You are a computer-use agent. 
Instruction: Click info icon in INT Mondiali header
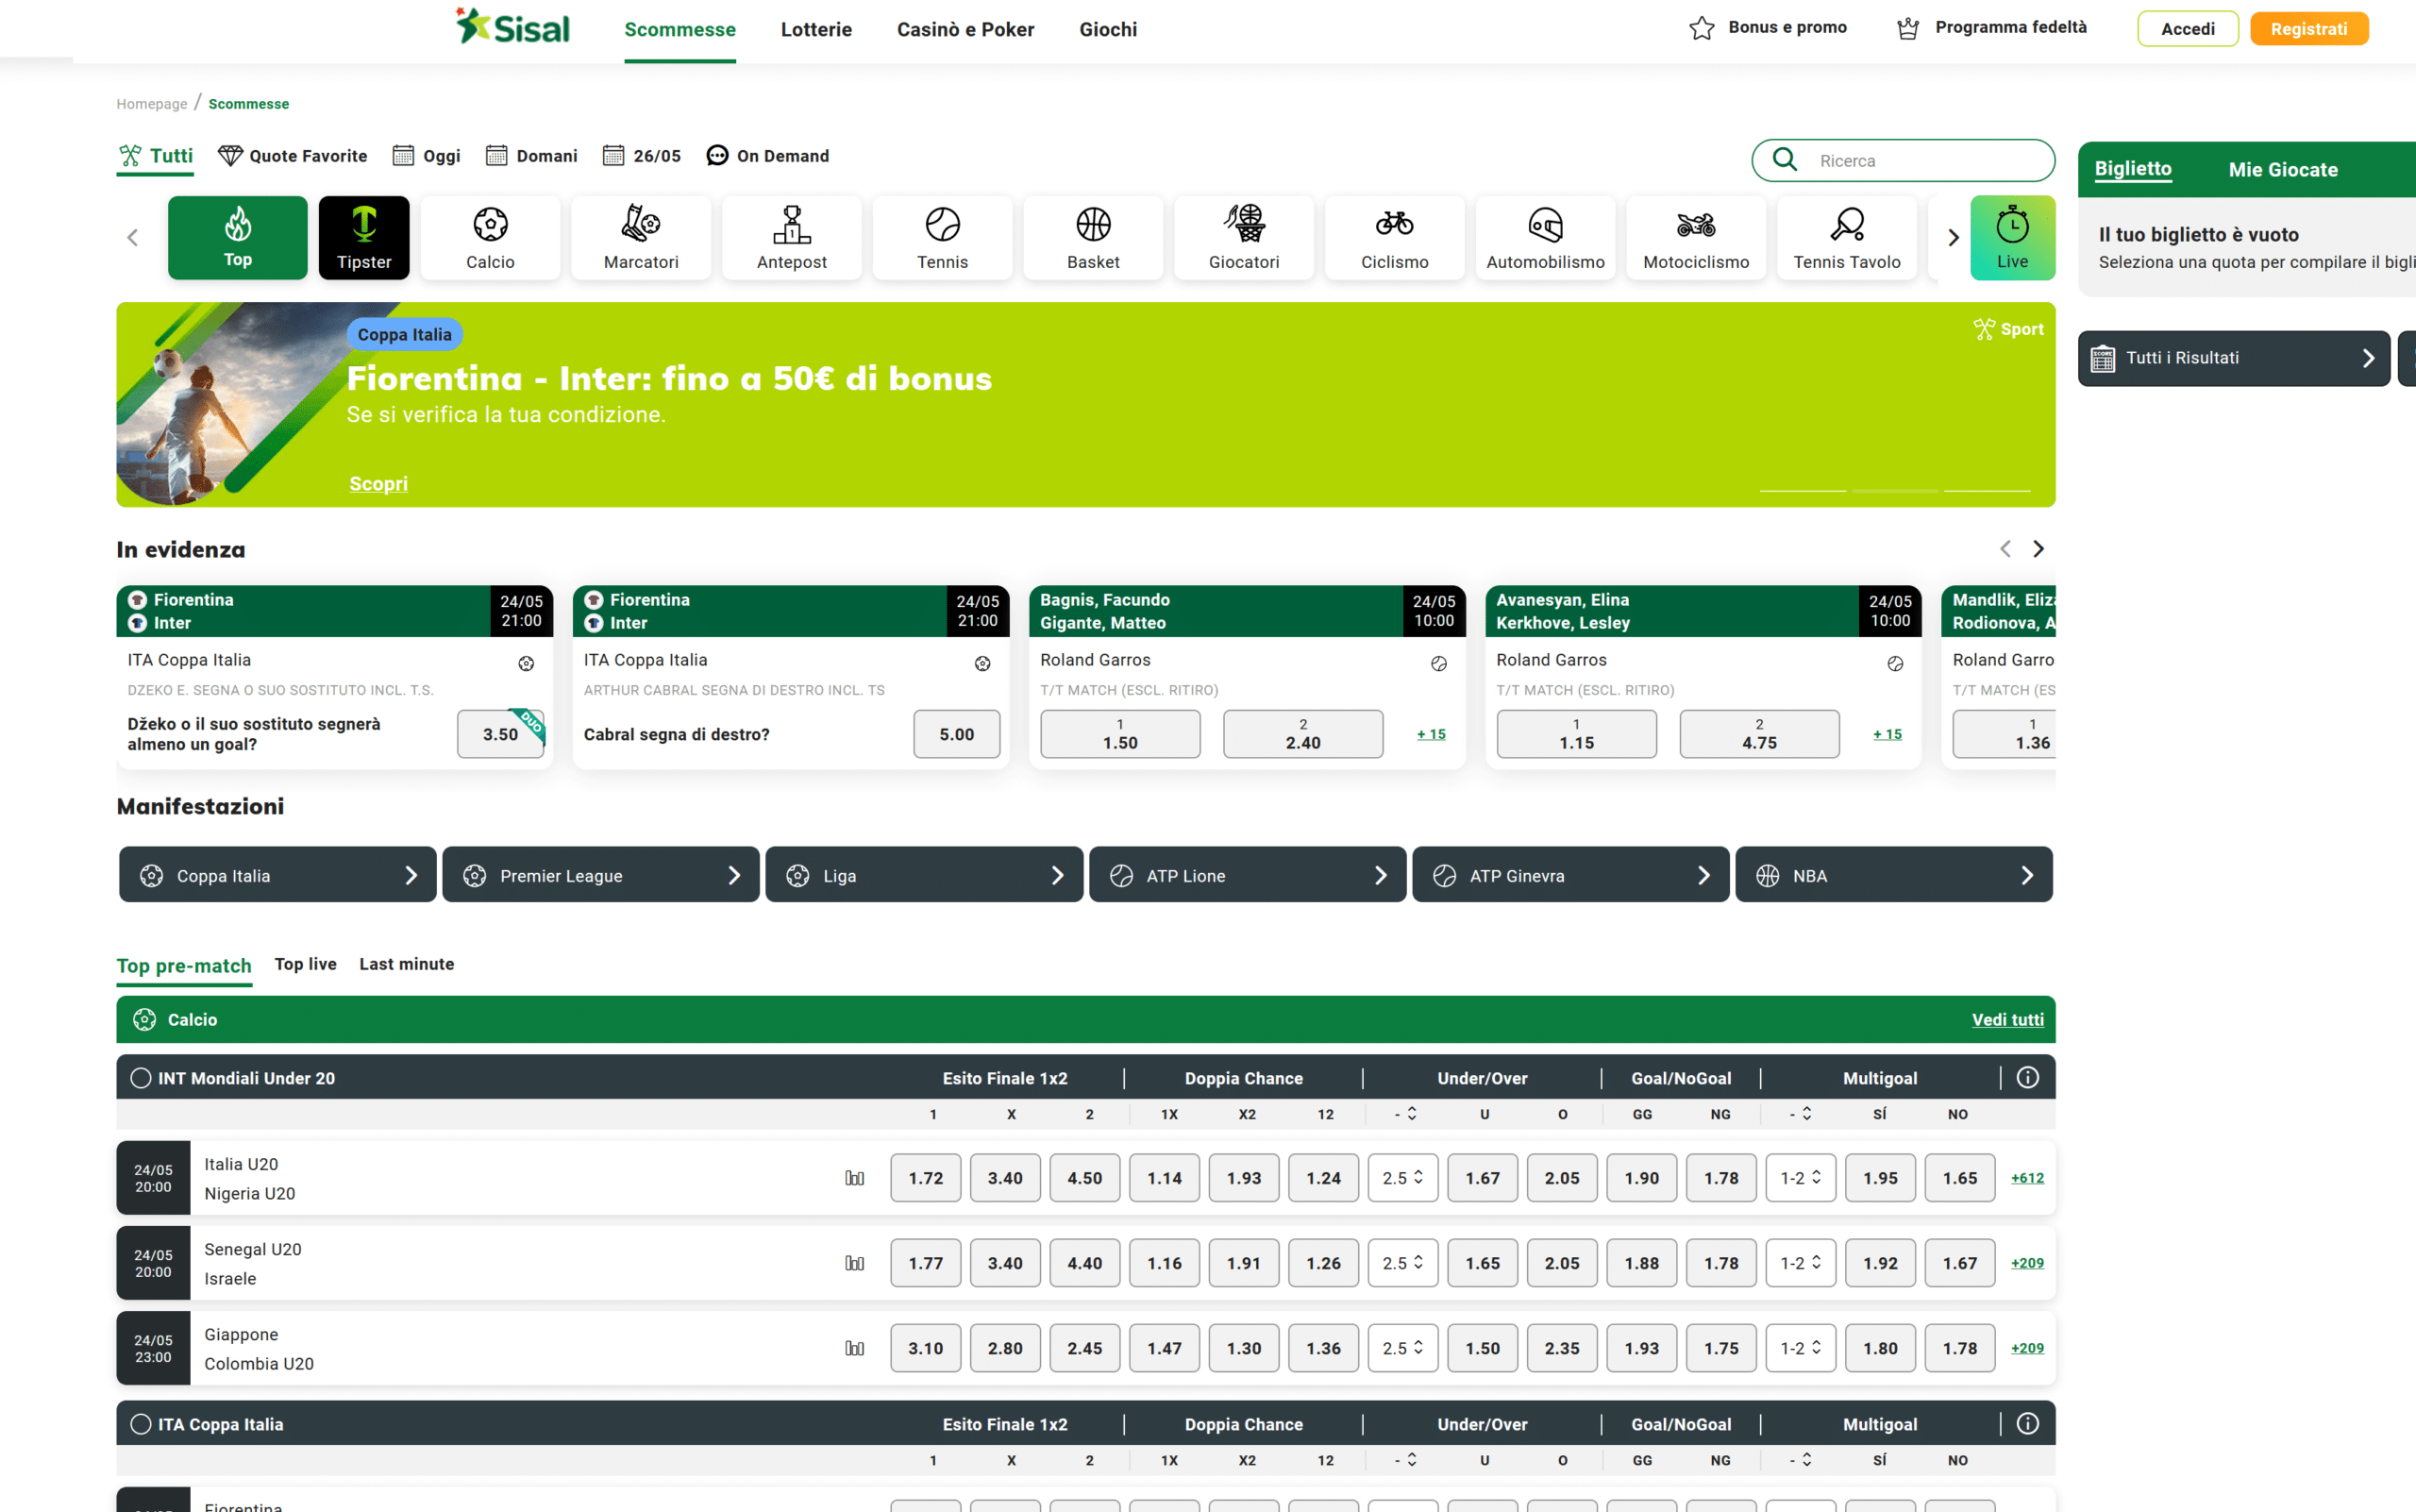pyautogui.click(x=2027, y=1077)
